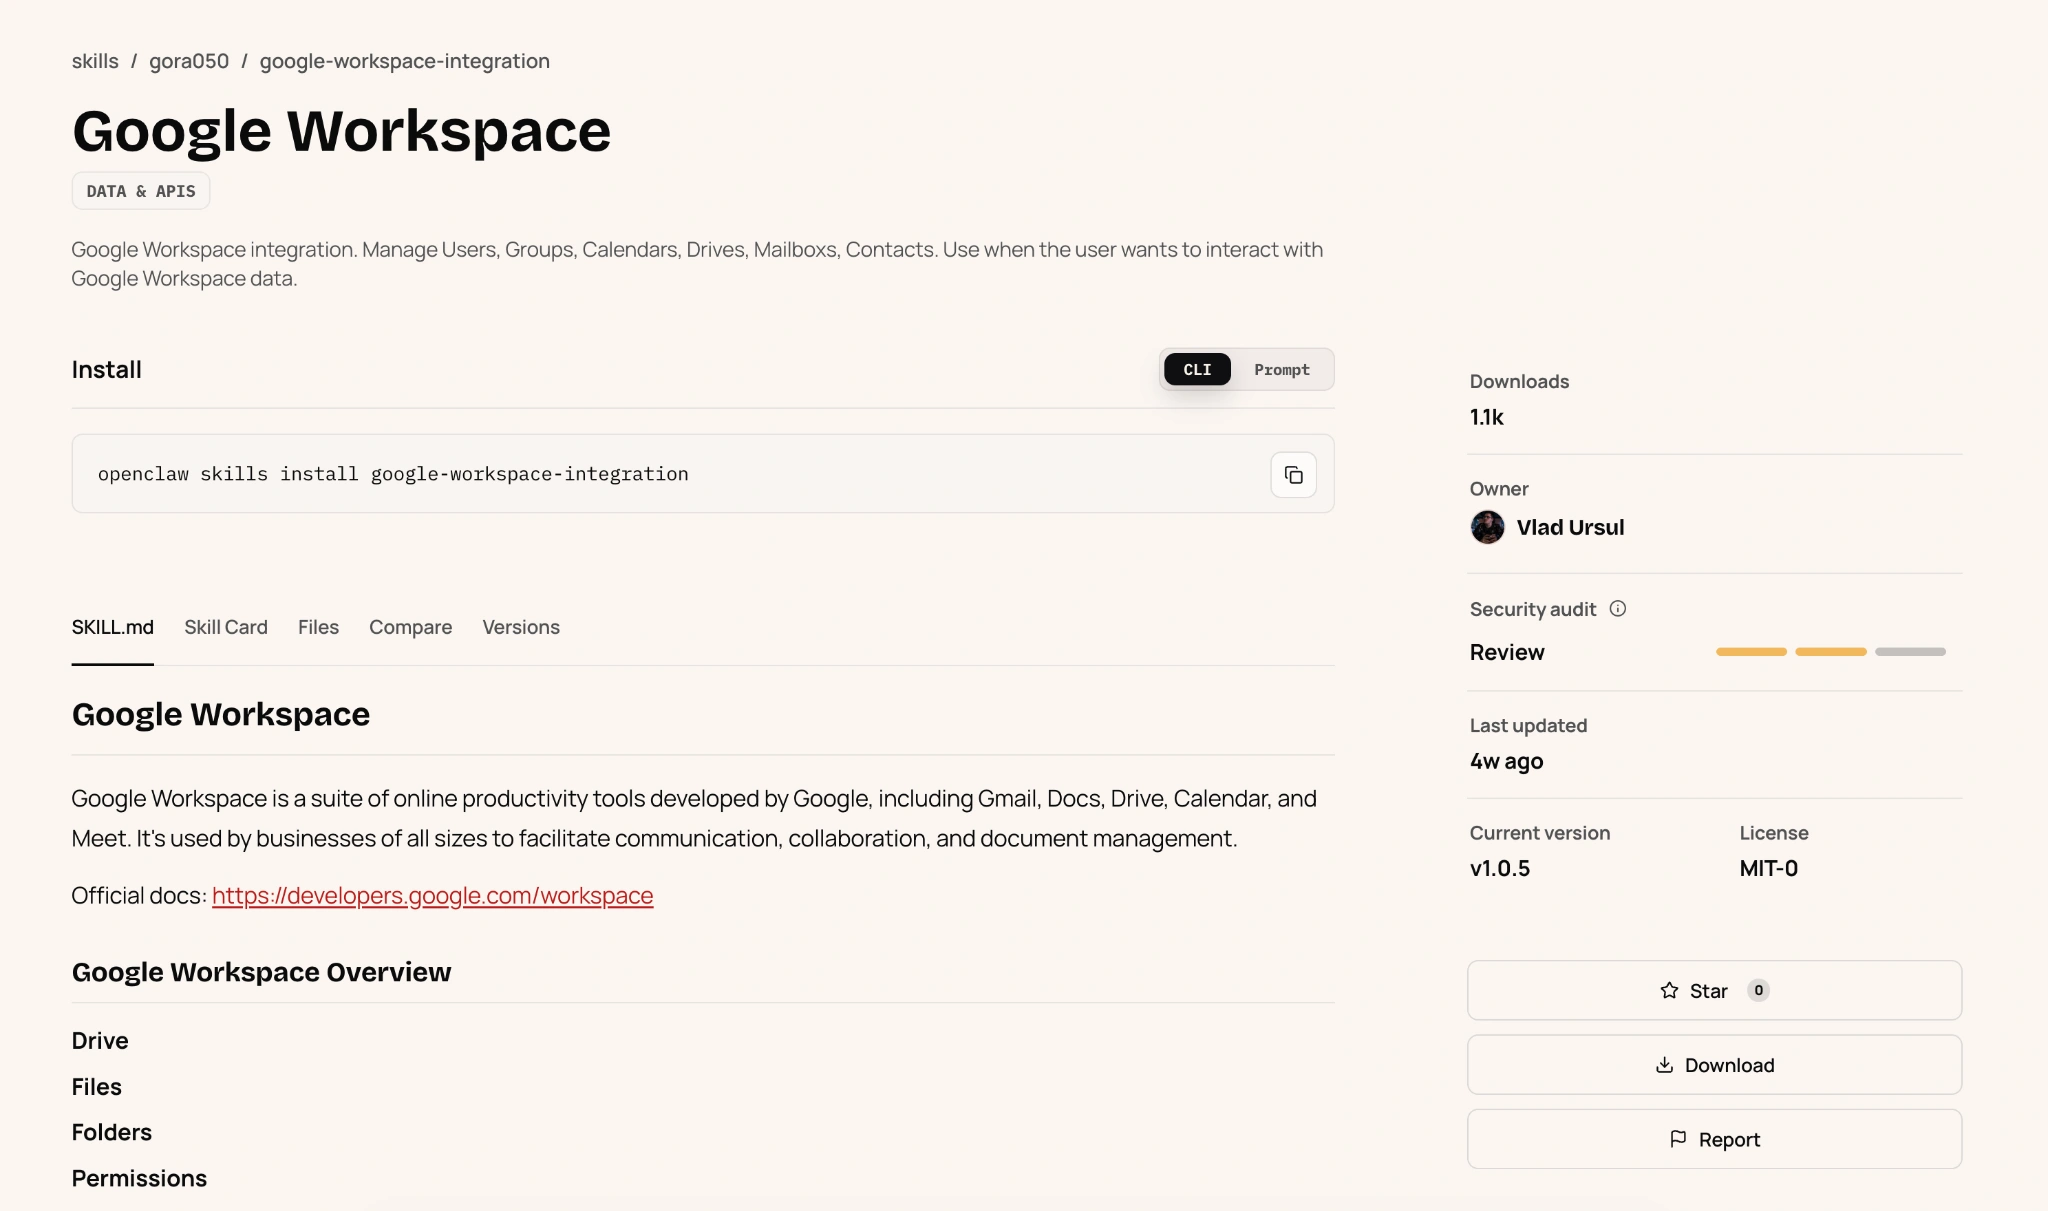View the Versions tab
Screen dimensions: 2048x1211
[521, 627]
